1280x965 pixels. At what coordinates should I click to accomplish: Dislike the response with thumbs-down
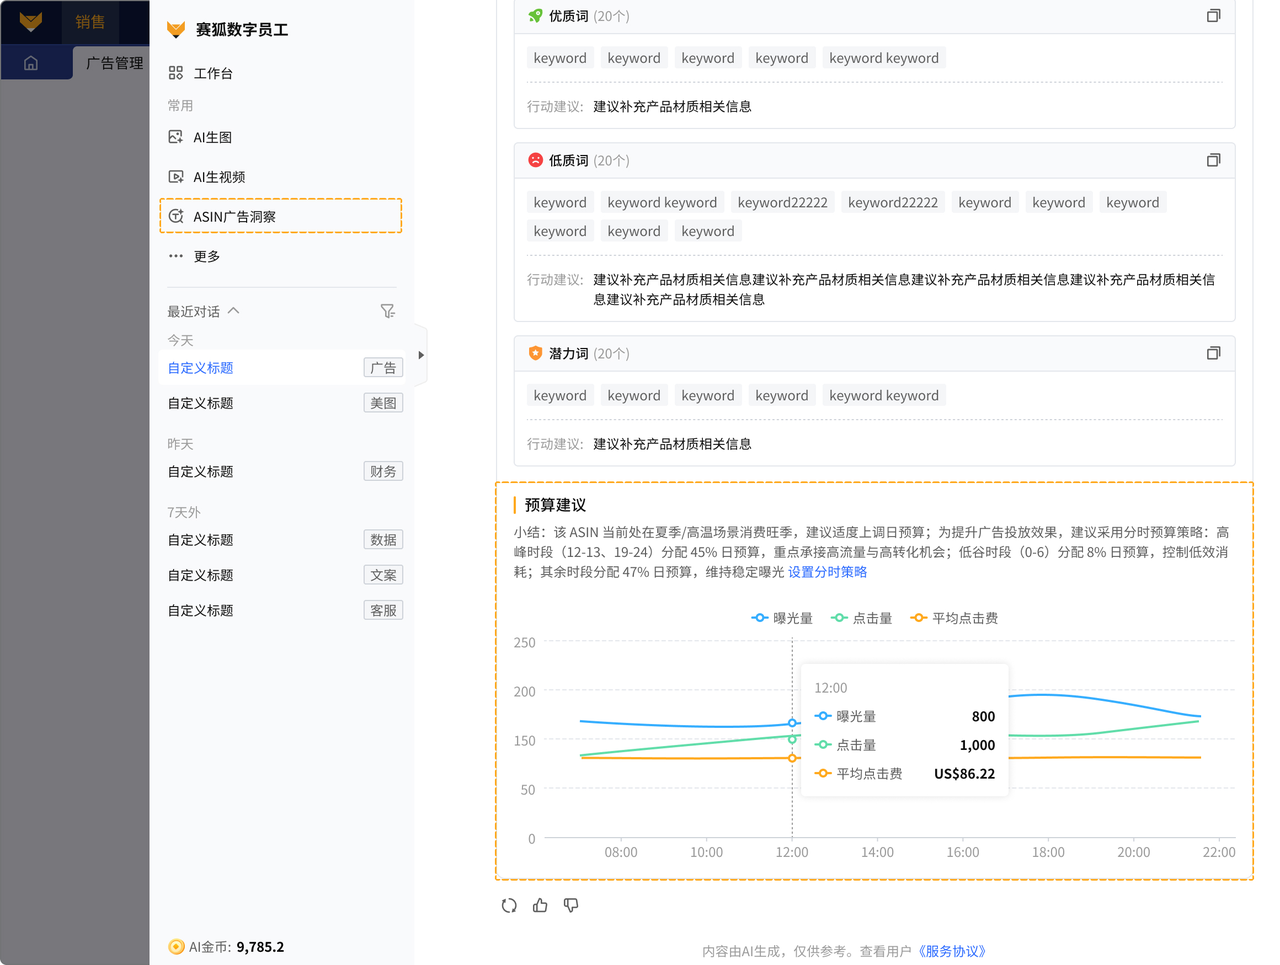571,905
